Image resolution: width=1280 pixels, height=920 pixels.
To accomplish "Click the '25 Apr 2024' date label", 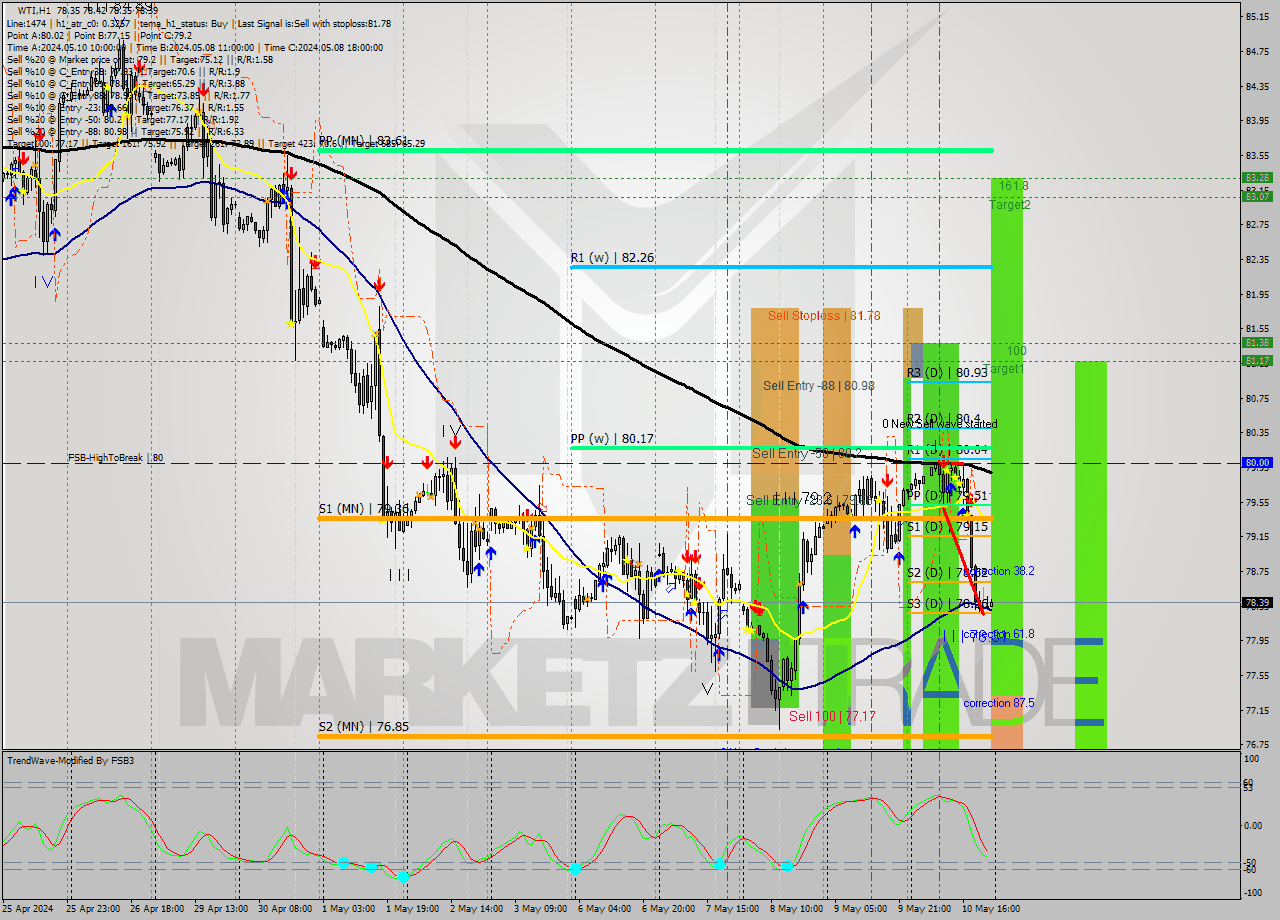I will coord(26,909).
